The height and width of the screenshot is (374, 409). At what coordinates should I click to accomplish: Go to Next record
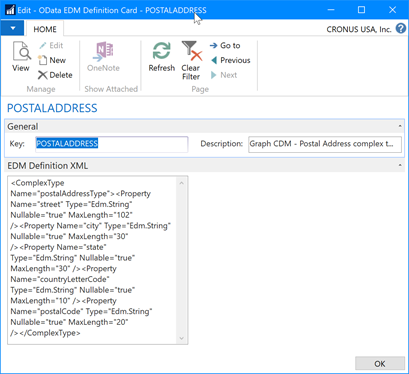(224, 75)
